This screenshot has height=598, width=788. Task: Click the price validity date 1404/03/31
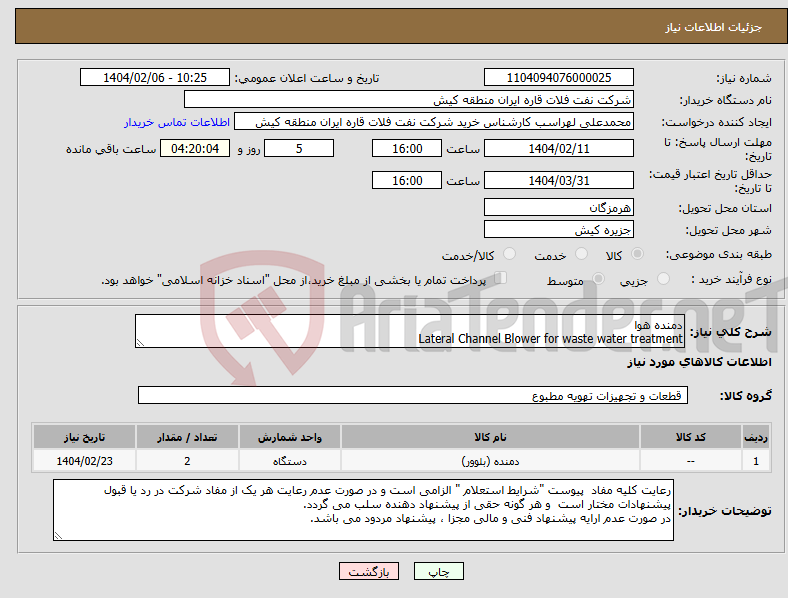point(559,180)
